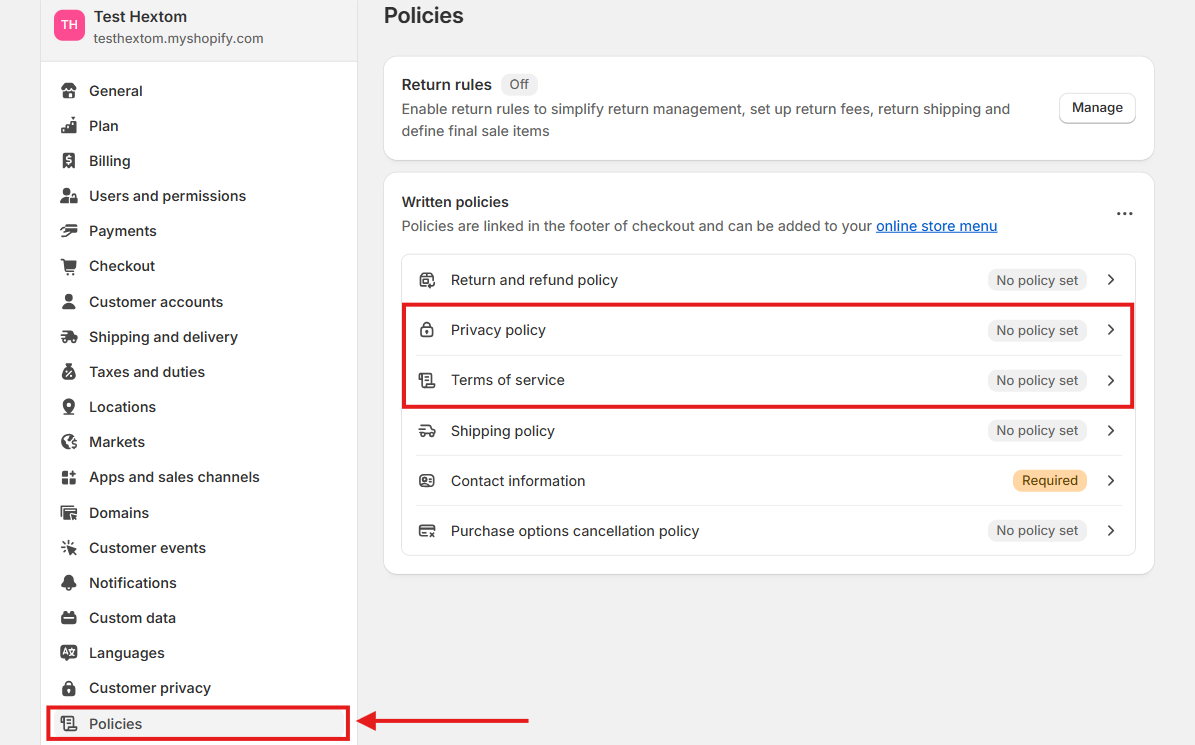Click Customer events label in sidebar
Screen dimensions: 1195x745
click(147, 548)
